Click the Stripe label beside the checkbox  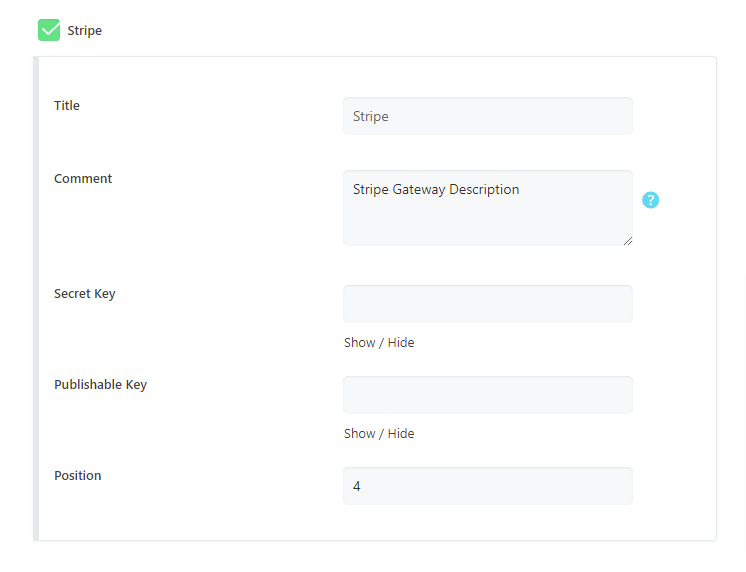click(84, 30)
